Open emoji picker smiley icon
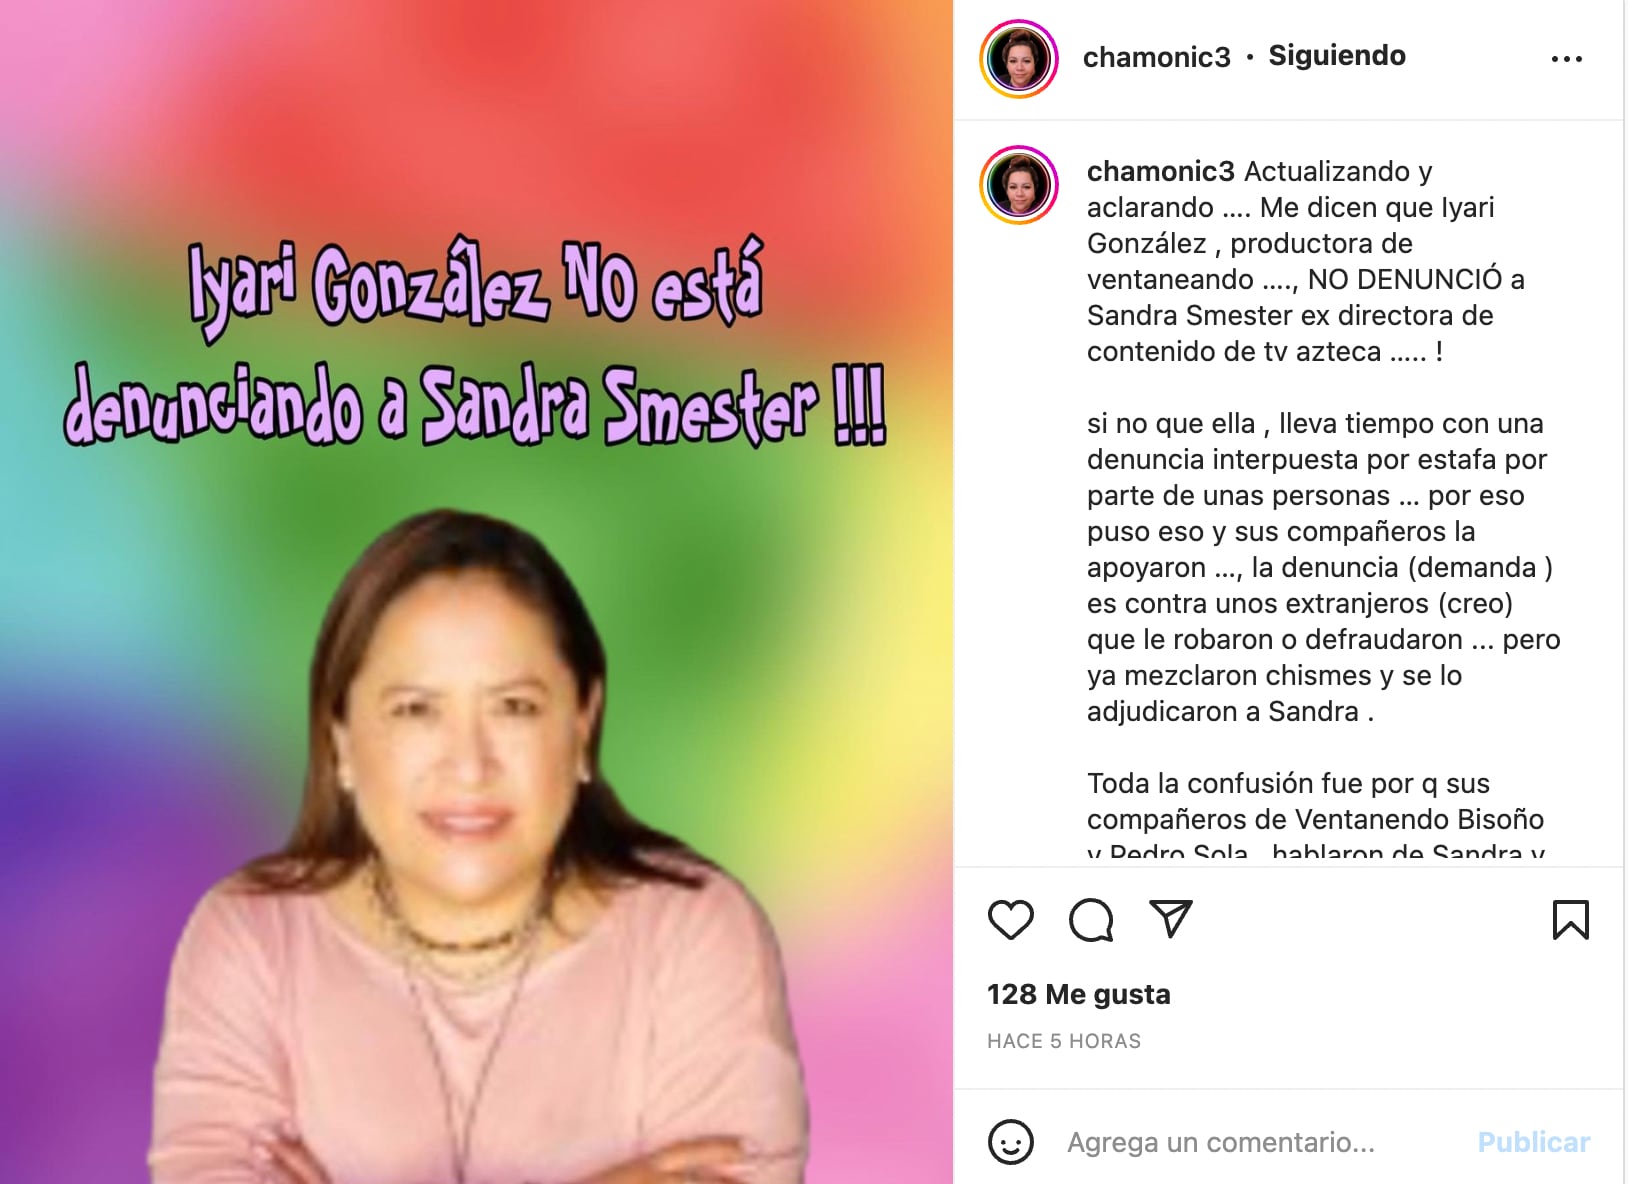Image resolution: width=1628 pixels, height=1184 pixels. pos(1010,1142)
